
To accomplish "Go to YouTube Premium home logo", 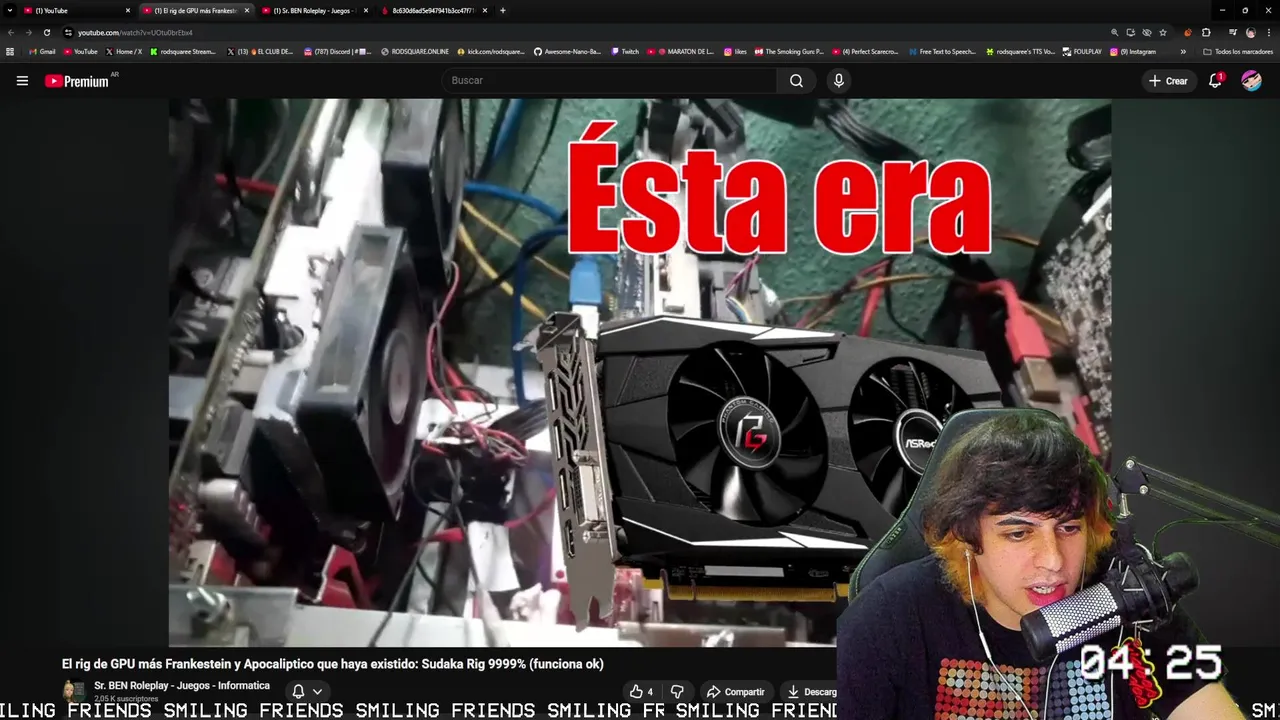I will click(78, 81).
